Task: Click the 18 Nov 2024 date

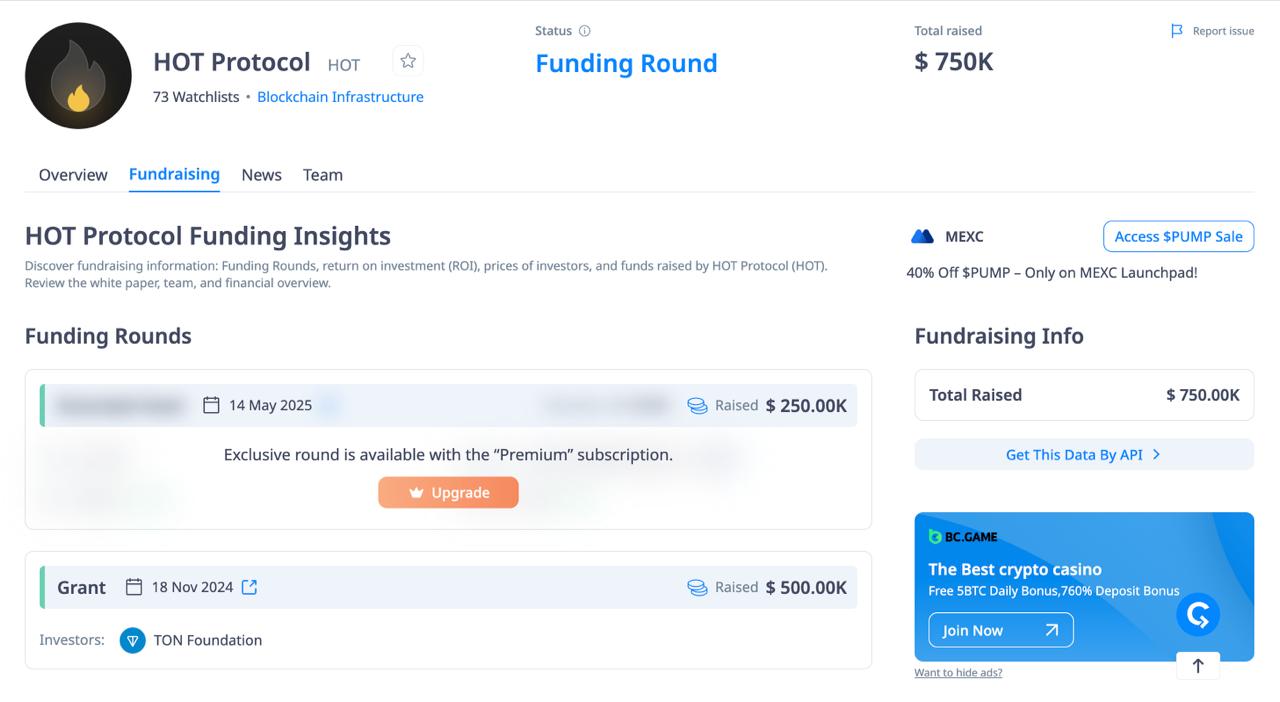Action: [192, 587]
